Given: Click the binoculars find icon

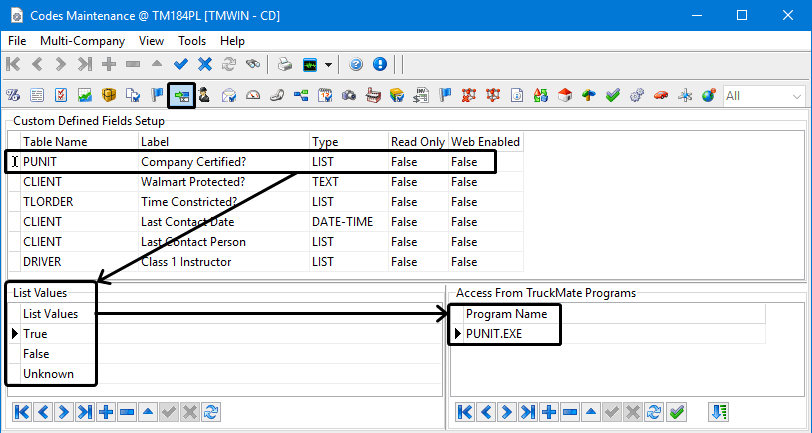Looking at the screenshot, I should pos(254,65).
